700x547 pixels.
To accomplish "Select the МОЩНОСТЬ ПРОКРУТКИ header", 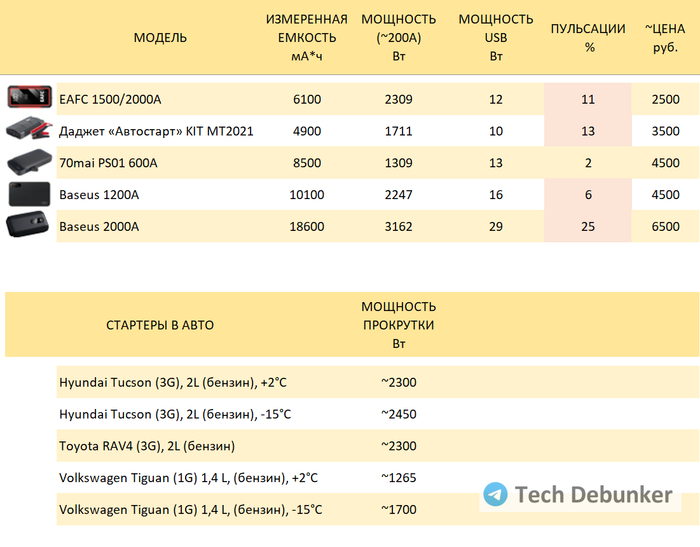I will click(x=398, y=325).
